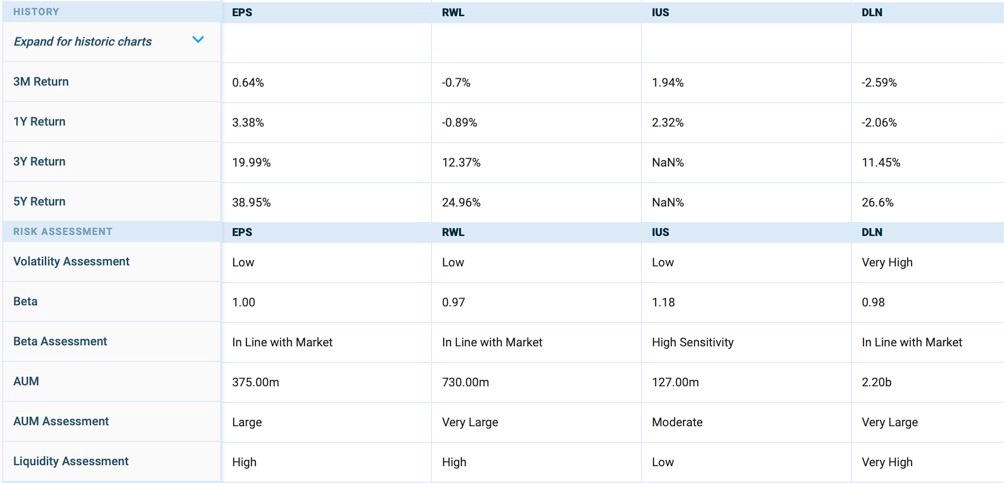Select the 3M Return row label

coord(41,82)
